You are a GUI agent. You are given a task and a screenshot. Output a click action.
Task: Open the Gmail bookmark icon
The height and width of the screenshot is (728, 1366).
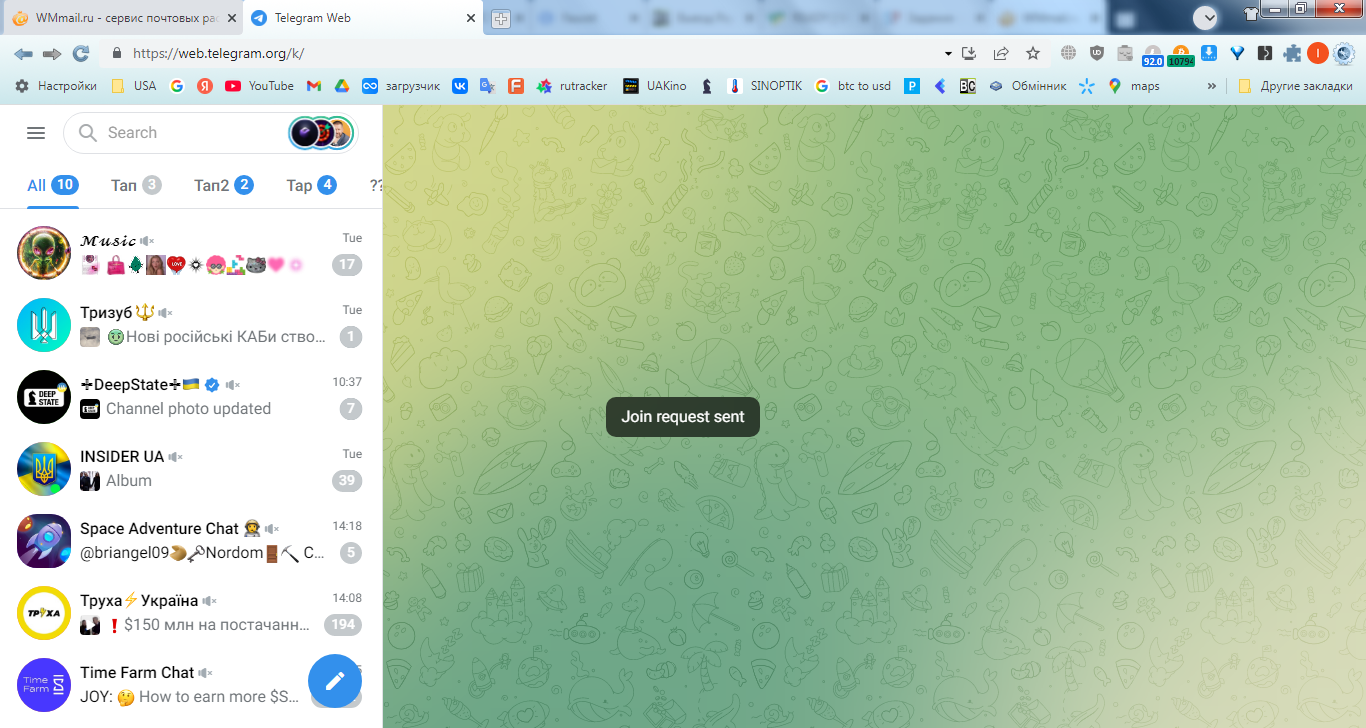(x=313, y=86)
